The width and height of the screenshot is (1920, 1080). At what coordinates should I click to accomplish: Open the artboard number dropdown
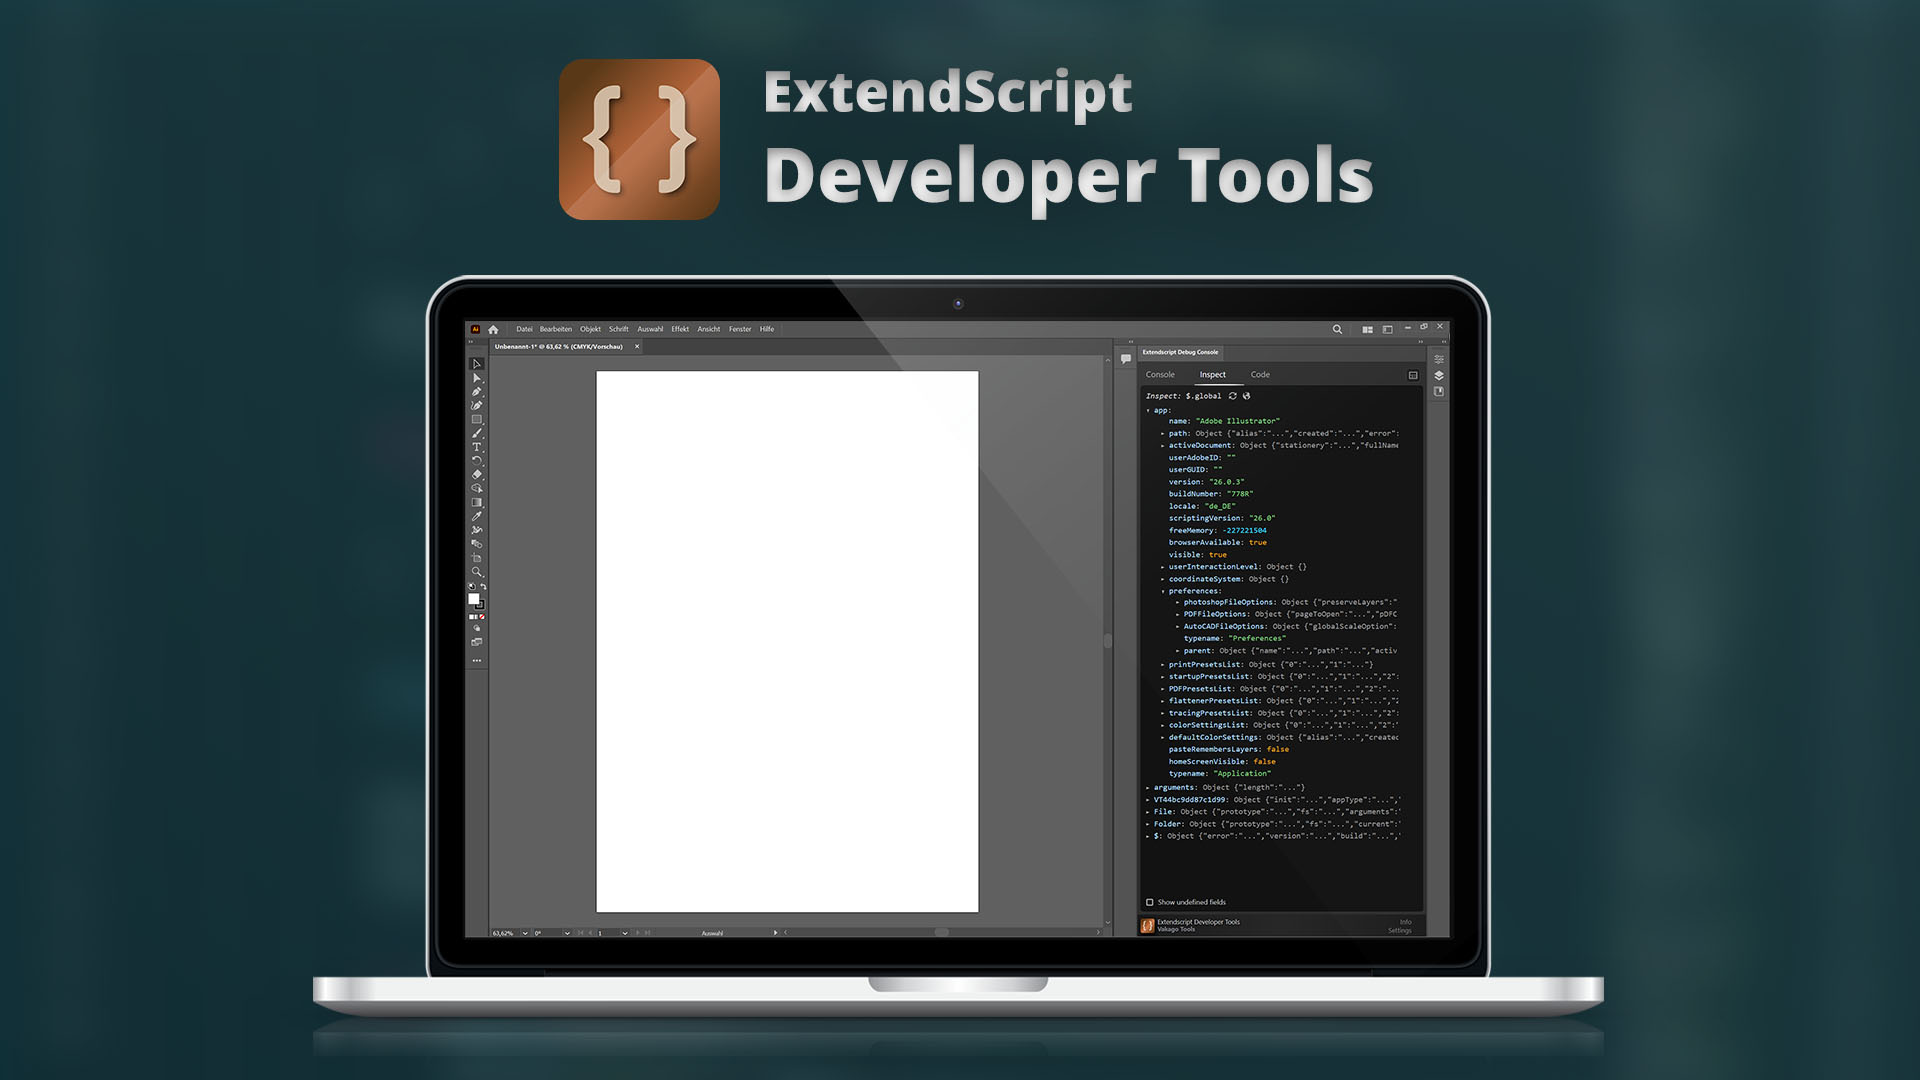point(625,933)
